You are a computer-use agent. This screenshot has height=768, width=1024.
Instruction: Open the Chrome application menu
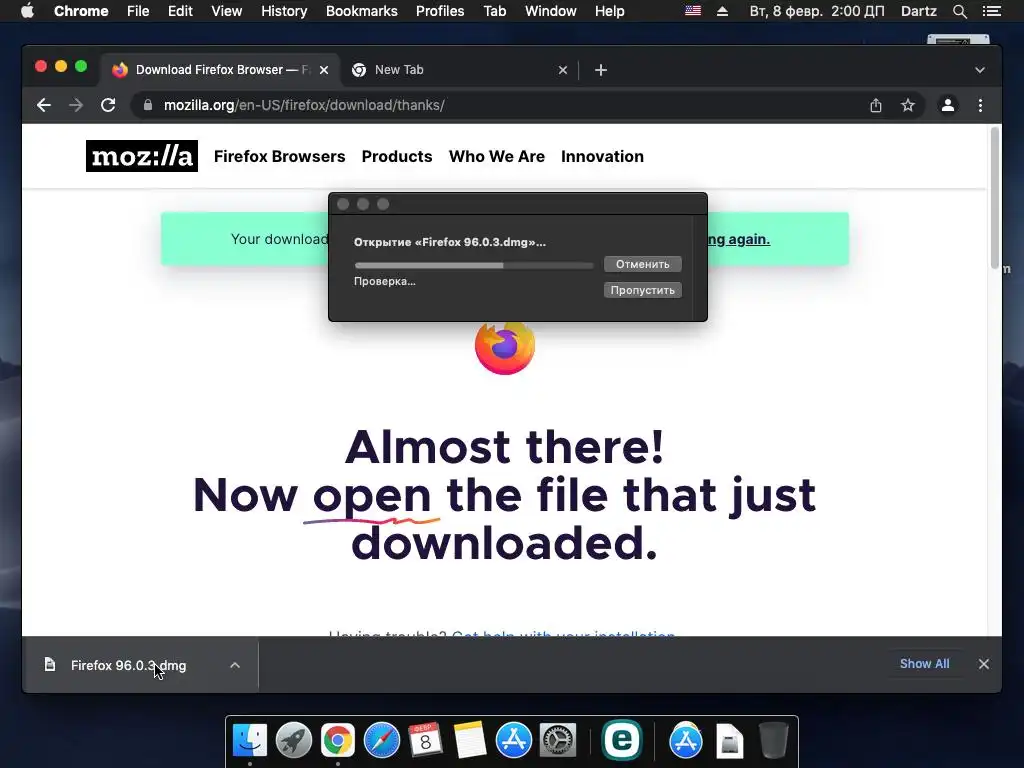click(x=81, y=11)
